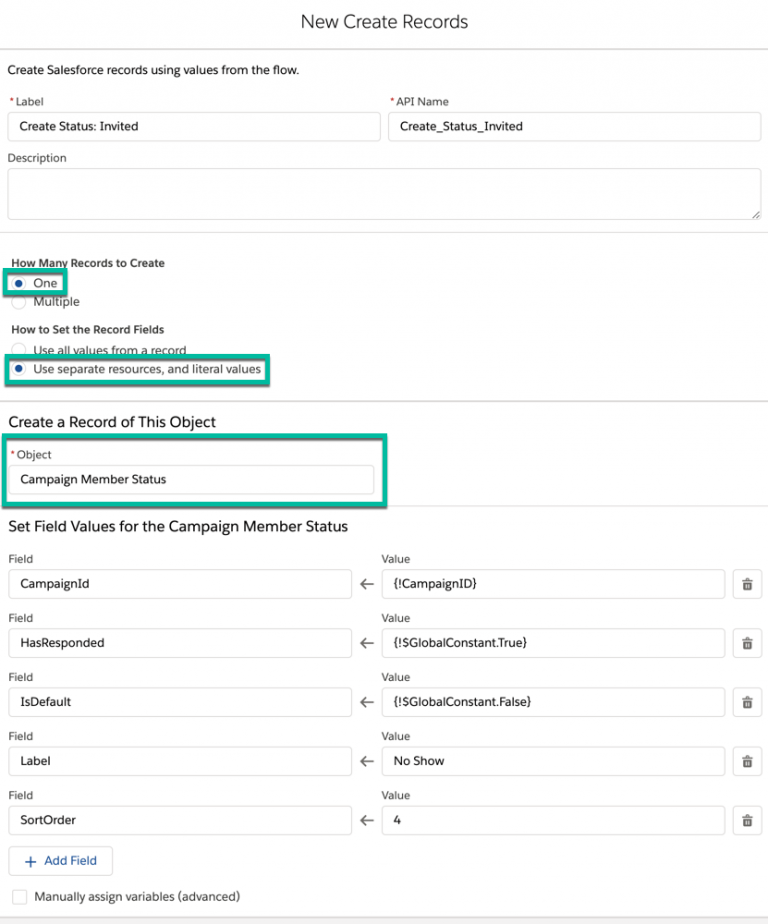768x924 pixels.
Task: Remove the Label field row with trash icon
Action: (747, 761)
